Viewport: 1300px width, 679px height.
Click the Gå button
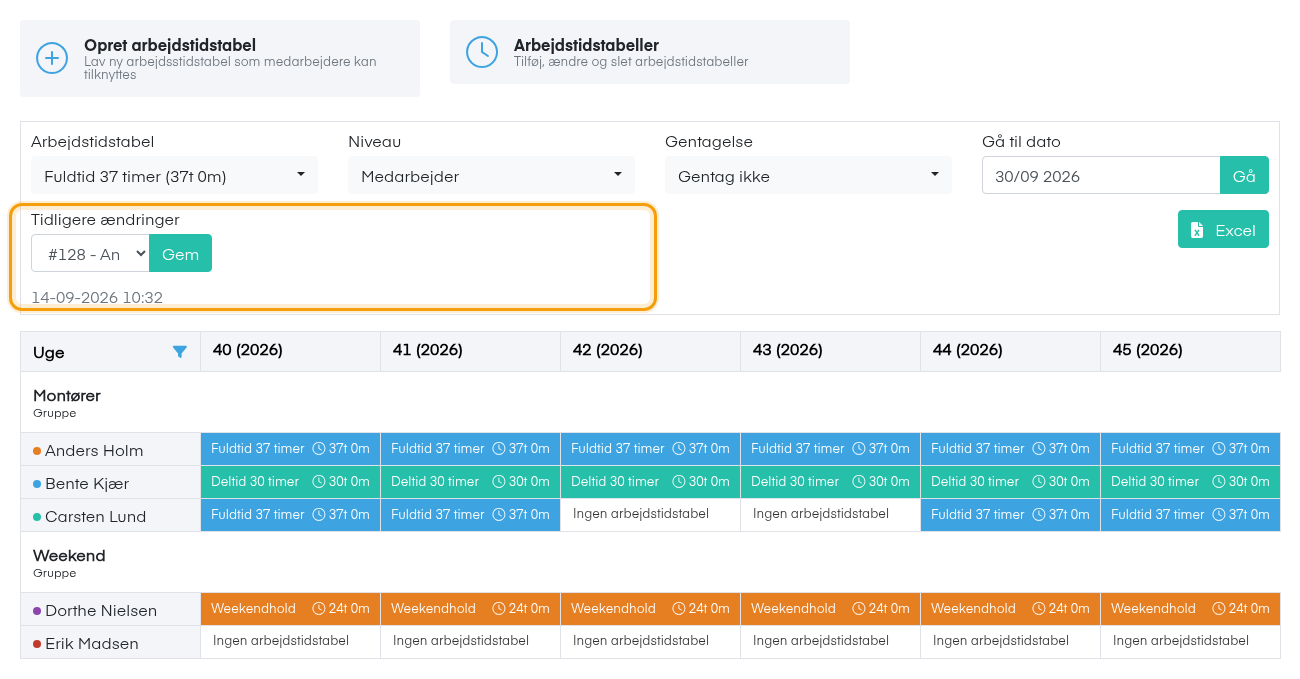tap(1244, 176)
